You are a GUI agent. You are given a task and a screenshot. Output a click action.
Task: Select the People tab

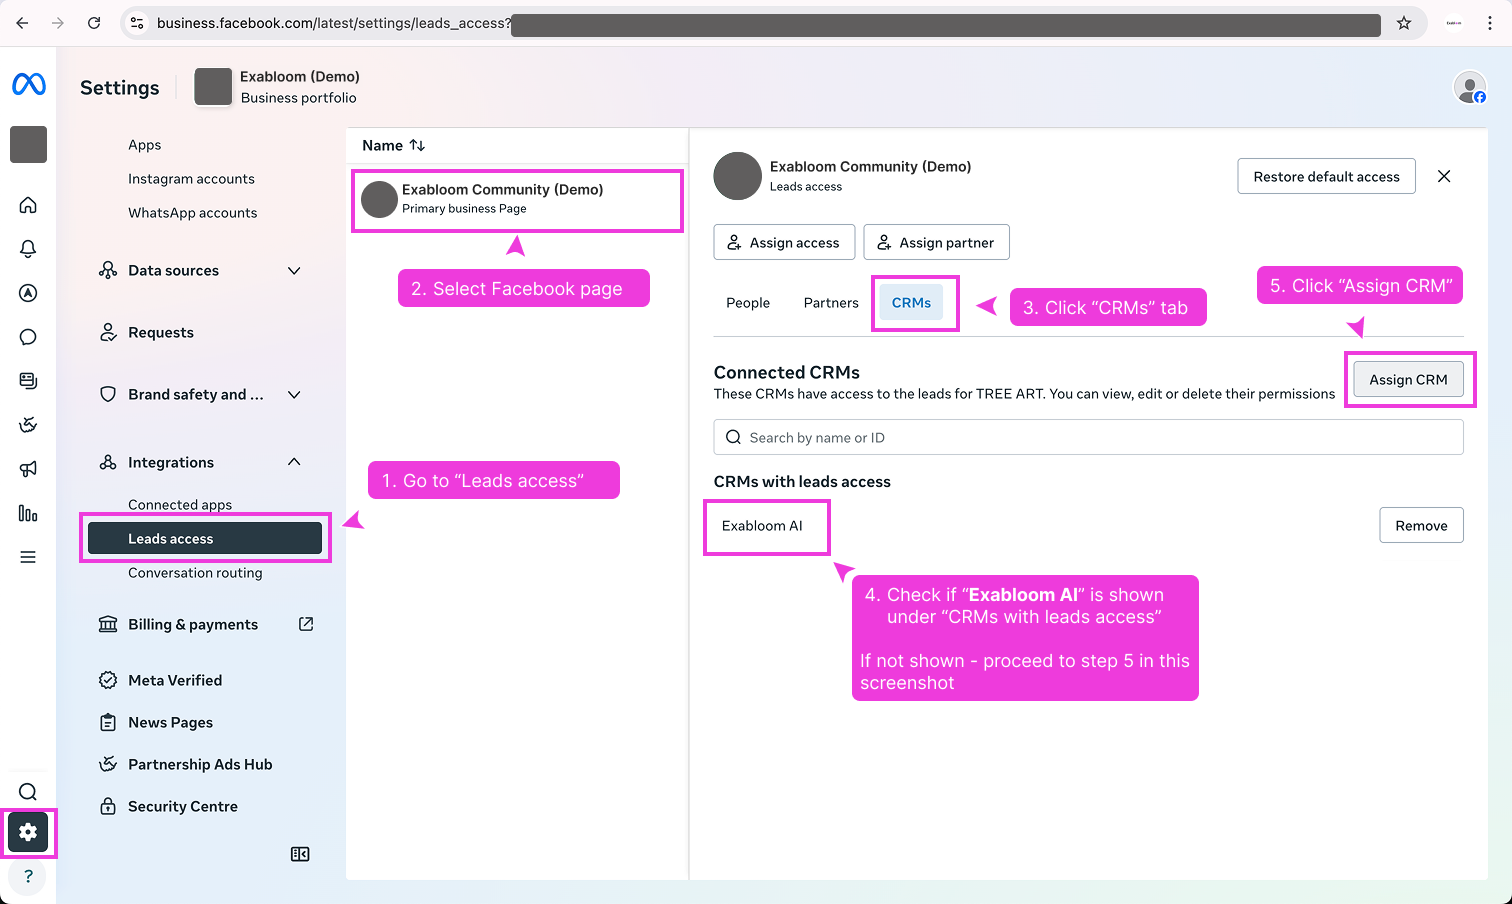click(x=748, y=302)
